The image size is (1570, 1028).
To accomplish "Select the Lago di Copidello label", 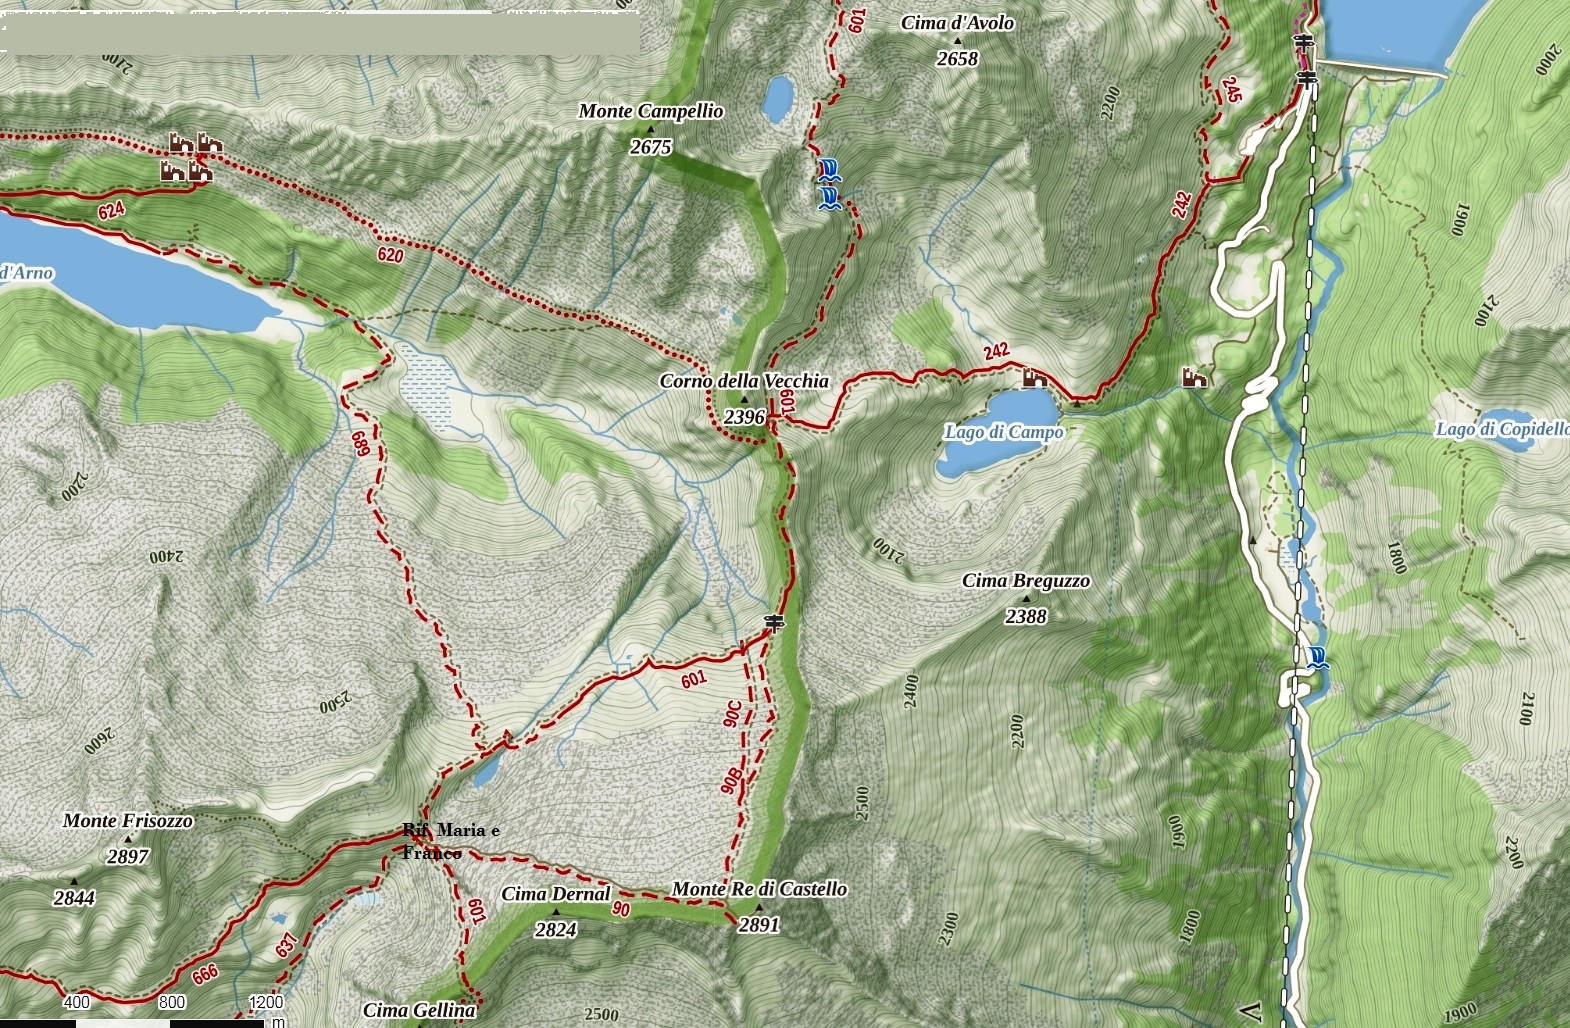I will 1502,429.
